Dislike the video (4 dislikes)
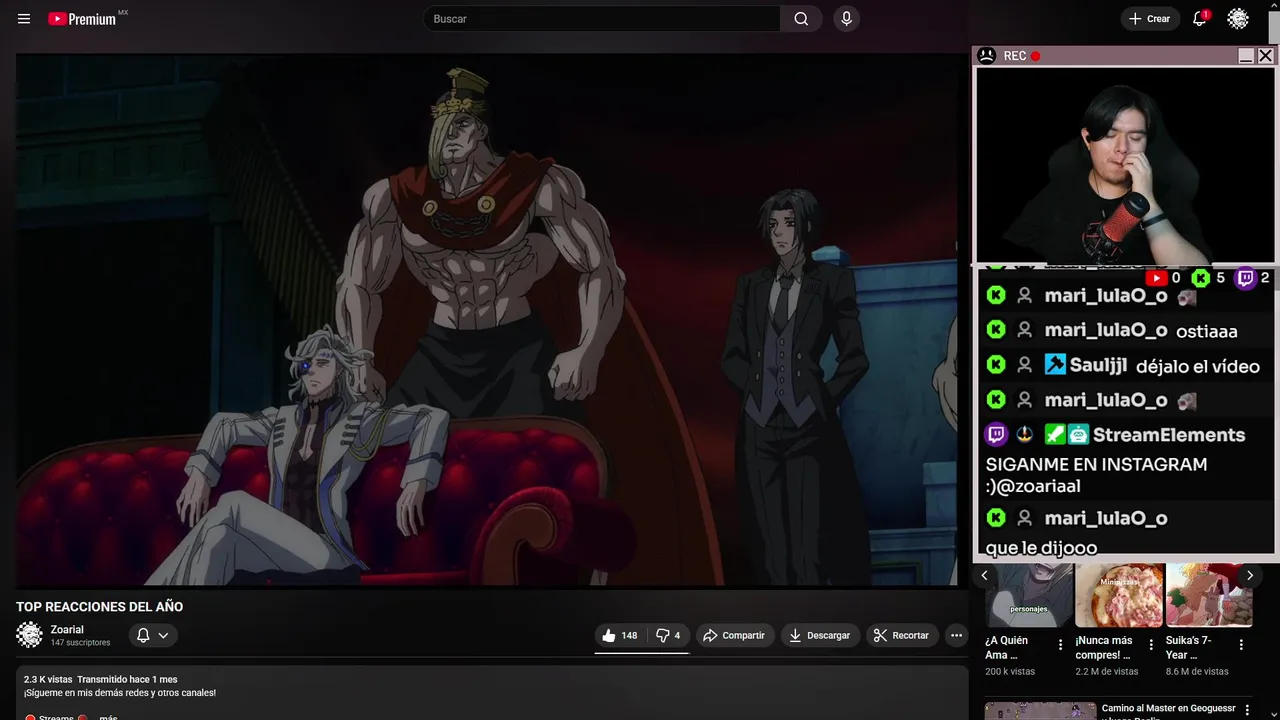Viewport: 1280px width, 720px height. tap(668, 635)
